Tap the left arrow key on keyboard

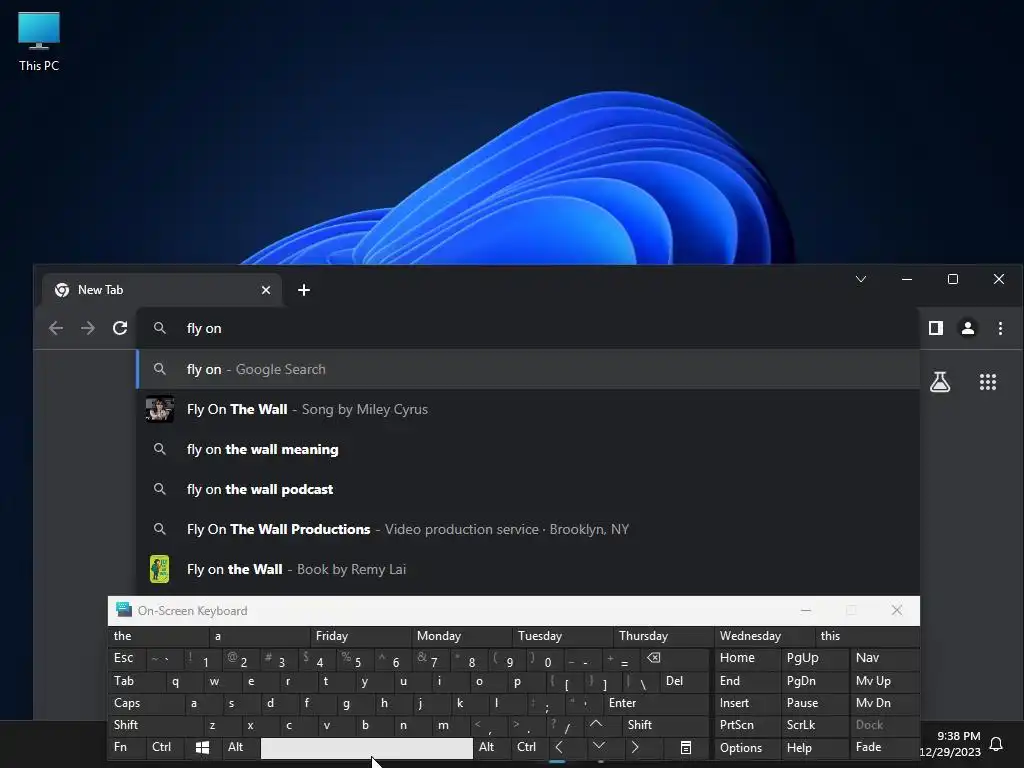[x=560, y=747]
